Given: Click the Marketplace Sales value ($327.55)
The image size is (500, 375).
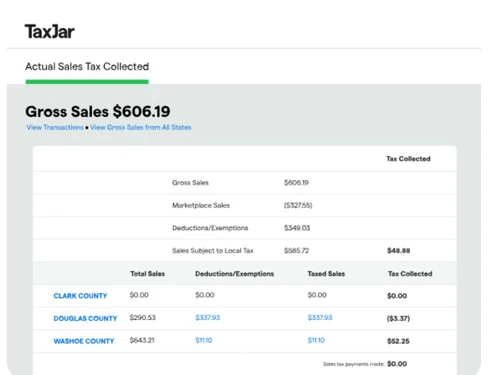Looking at the screenshot, I should (x=298, y=205).
